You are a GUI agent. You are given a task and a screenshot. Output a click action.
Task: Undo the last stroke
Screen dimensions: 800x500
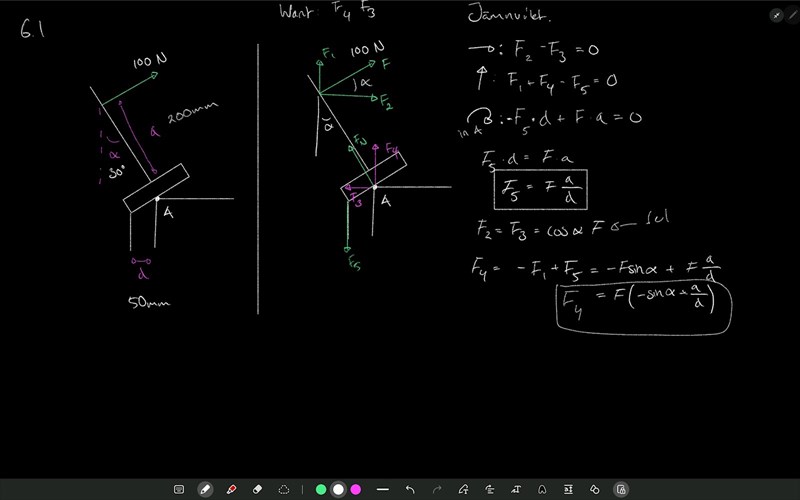(410, 489)
